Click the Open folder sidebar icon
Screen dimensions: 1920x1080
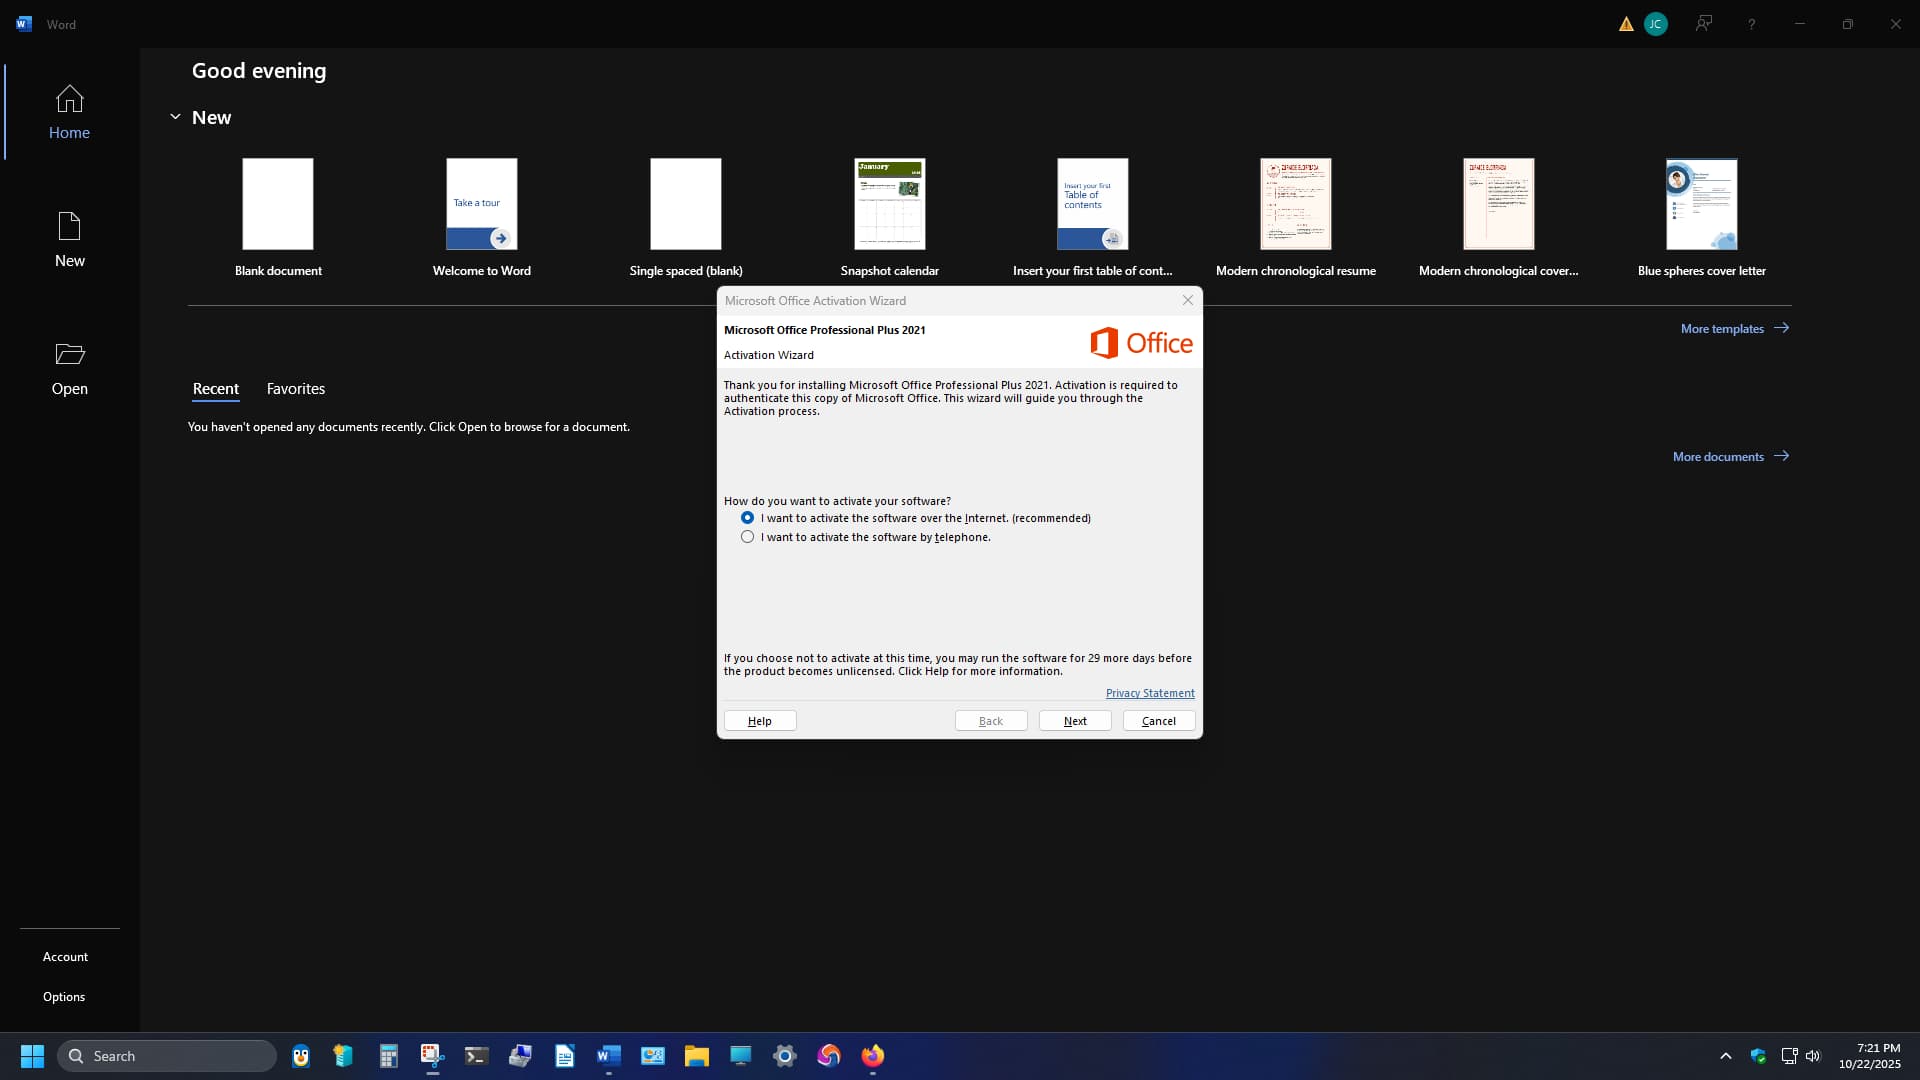click(x=69, y=354)
